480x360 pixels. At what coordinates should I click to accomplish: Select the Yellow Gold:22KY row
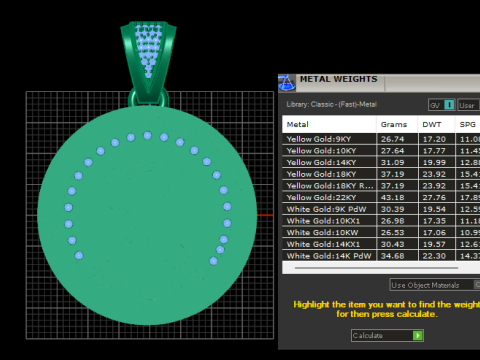tap(381, 197)
